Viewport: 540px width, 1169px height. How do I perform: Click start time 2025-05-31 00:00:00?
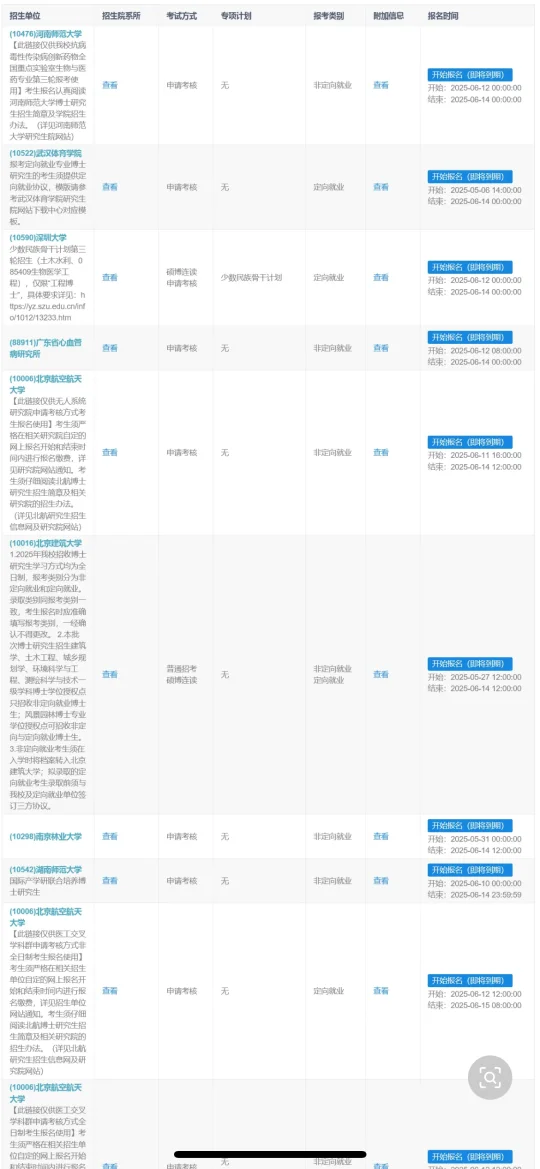pyautogui.click(x=474, y=839)
